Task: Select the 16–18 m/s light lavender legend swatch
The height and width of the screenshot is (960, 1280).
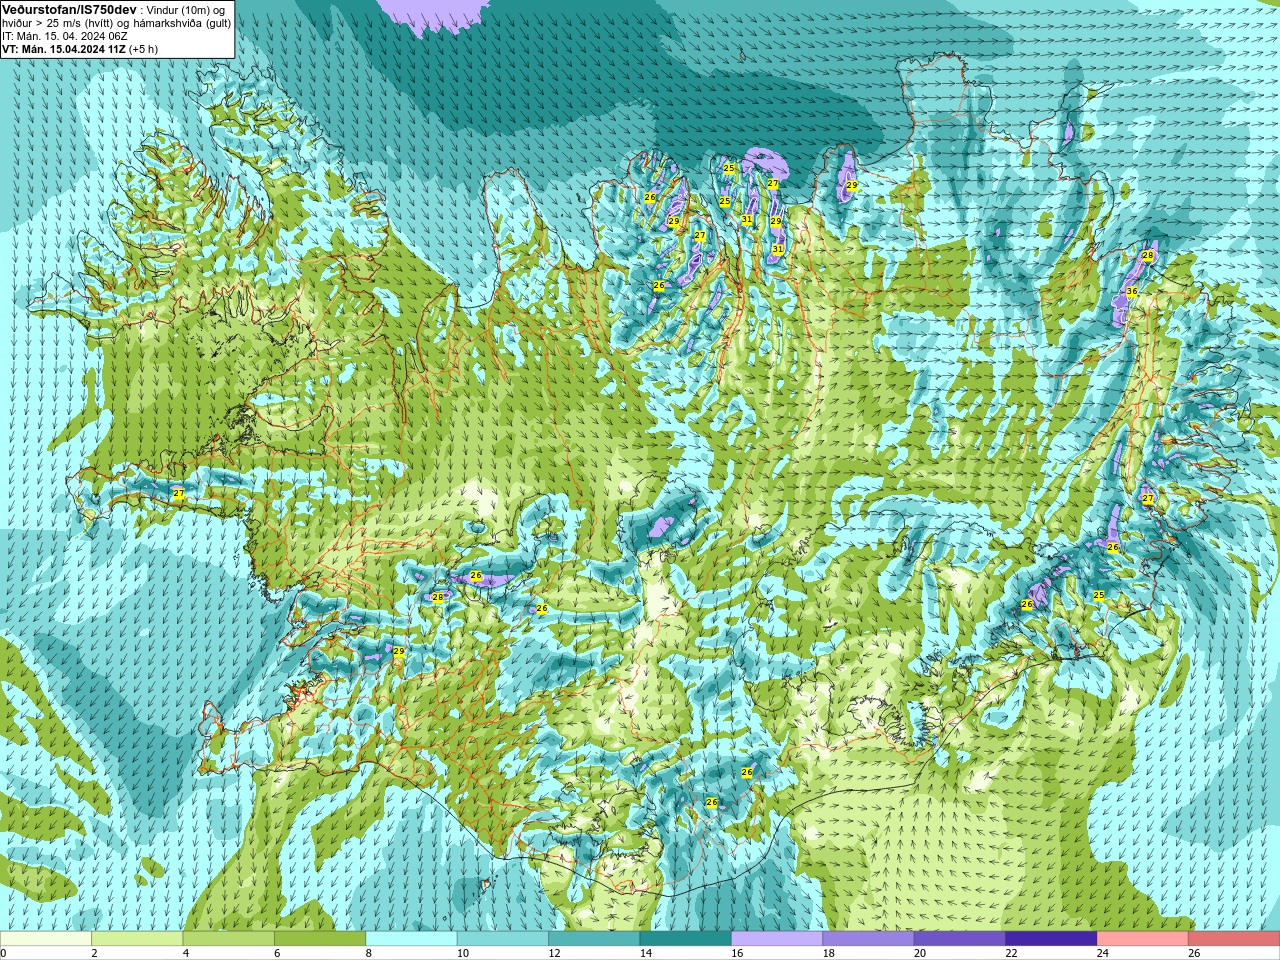Action: click(777, 939)
